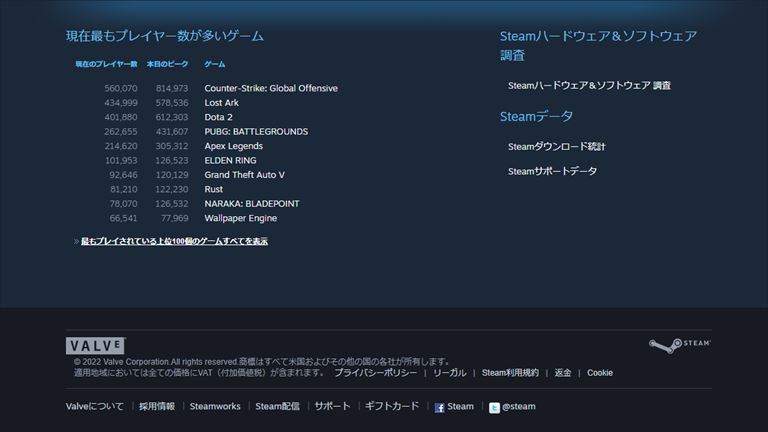Open Rust from the player list
Screen dimensions: 768x432
(x=214, y=189)
